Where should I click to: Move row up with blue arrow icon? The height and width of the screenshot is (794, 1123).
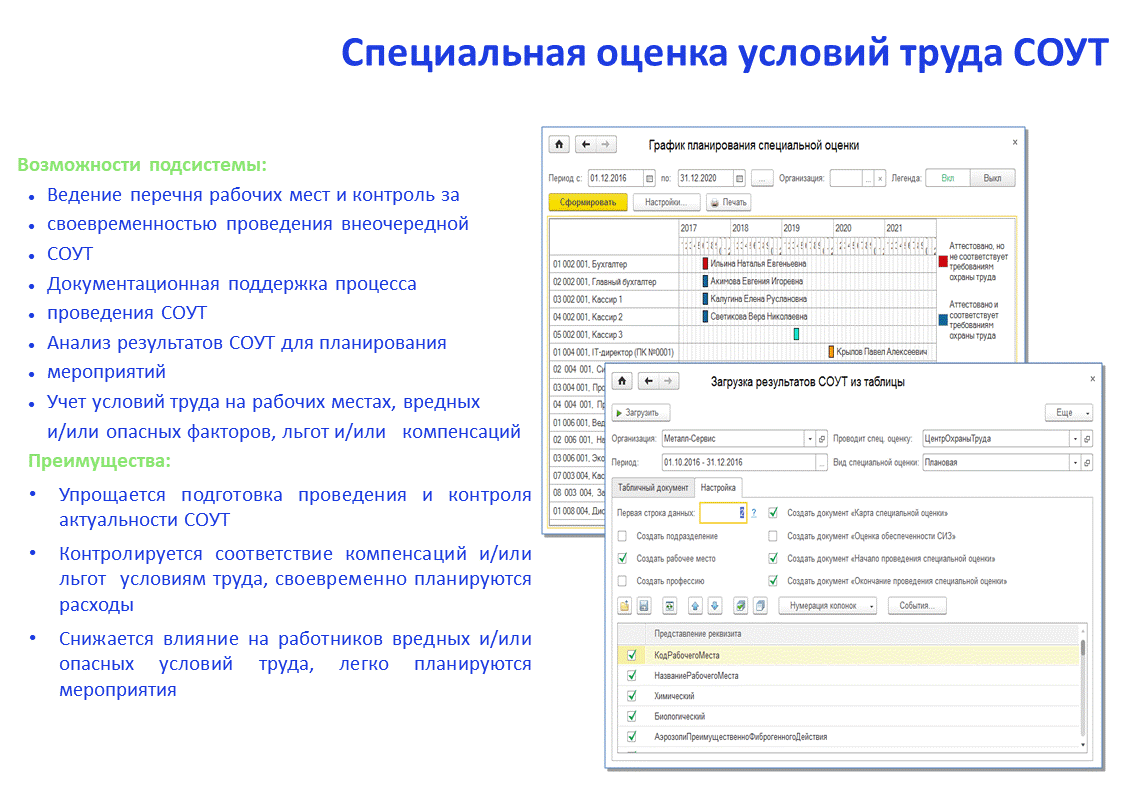click(695, 606)
